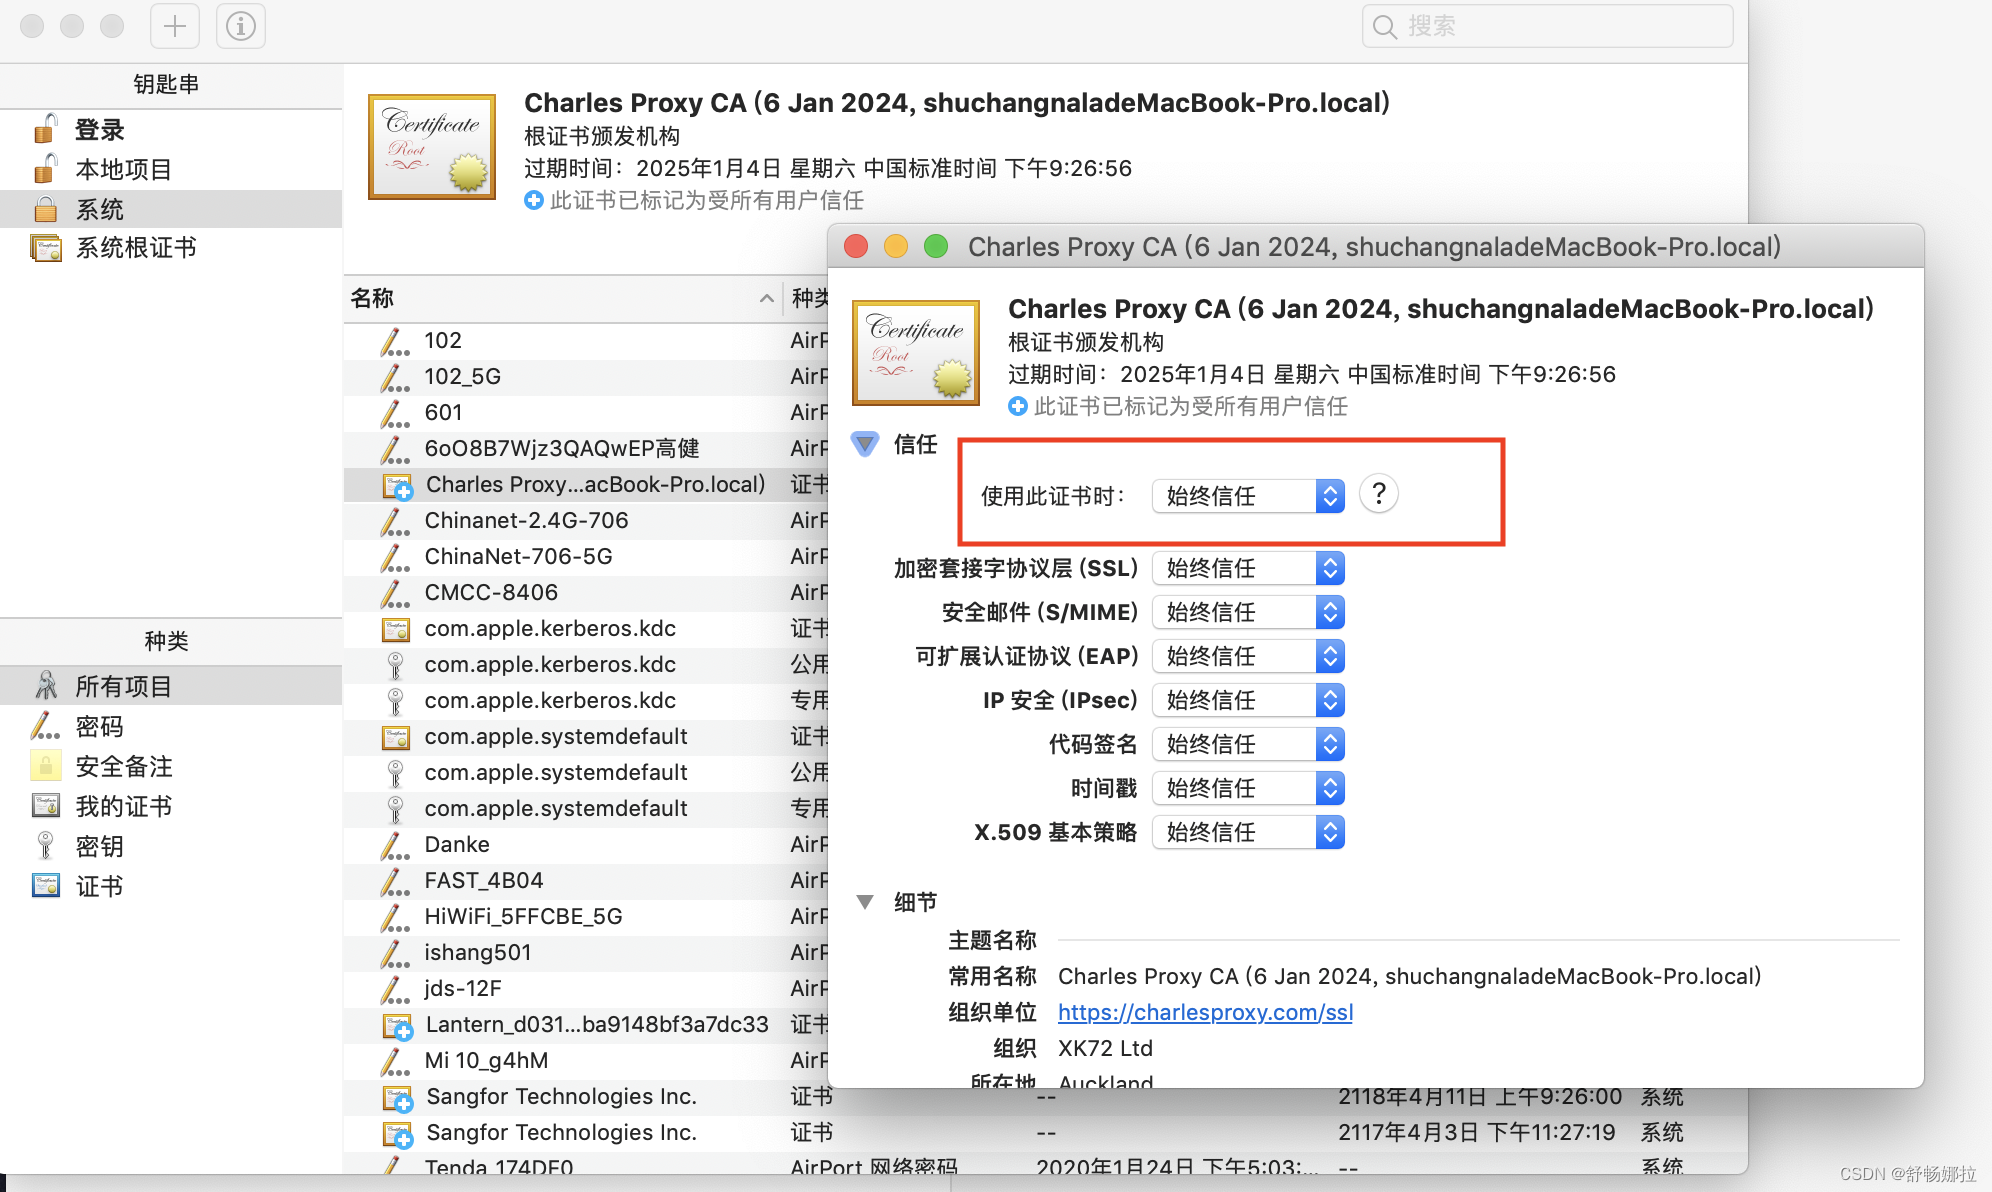Open the S/MIME trust dropdown
This screenshot has width=1992, height=1192.
[x=1248, y=612]
